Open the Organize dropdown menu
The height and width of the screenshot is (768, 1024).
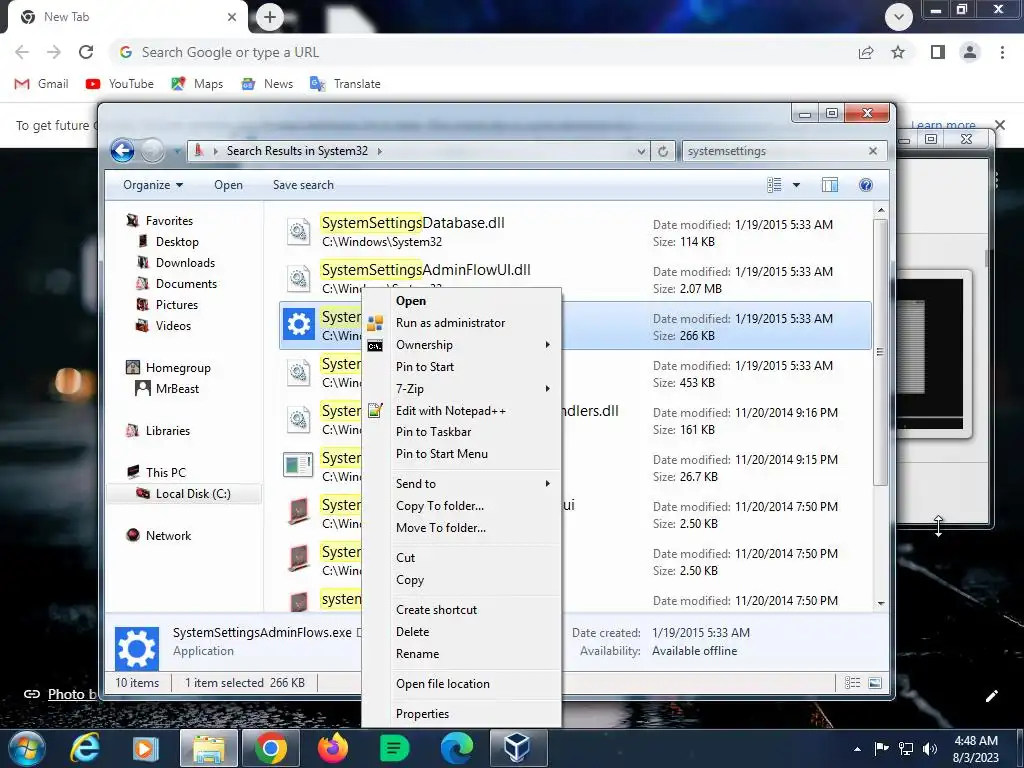pos(153,185)
